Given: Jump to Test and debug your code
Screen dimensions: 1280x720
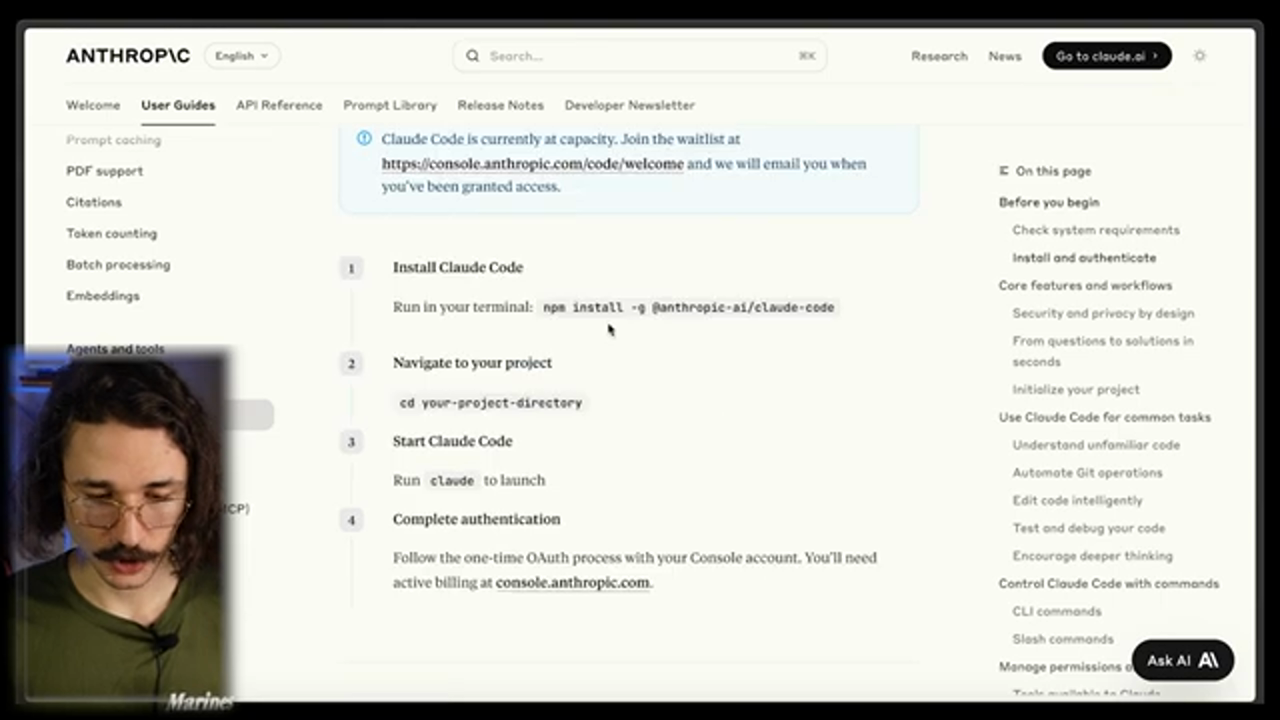Looking at the screenshot, I should [1088, 528].
